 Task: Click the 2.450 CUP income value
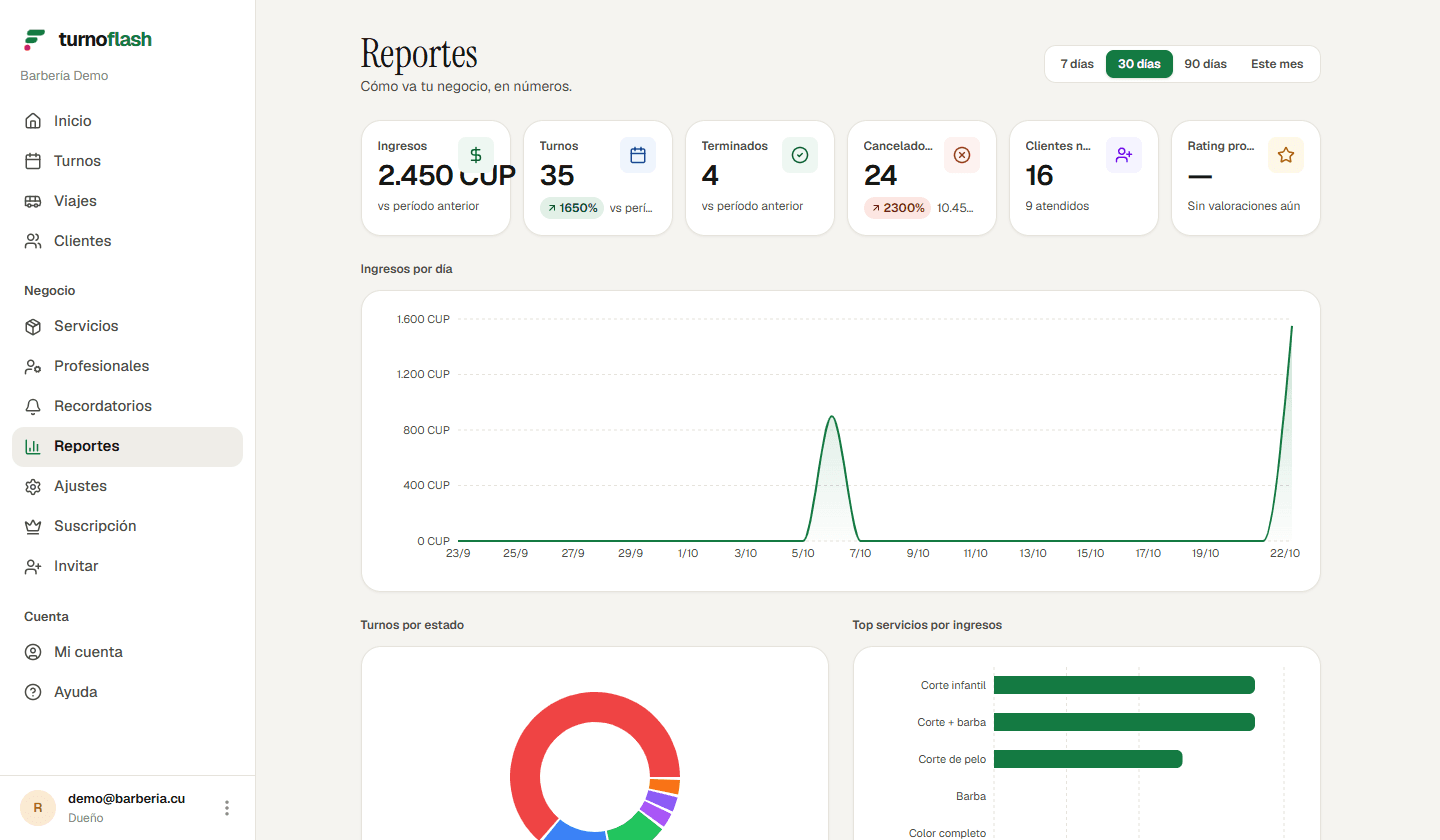(447, 175)
